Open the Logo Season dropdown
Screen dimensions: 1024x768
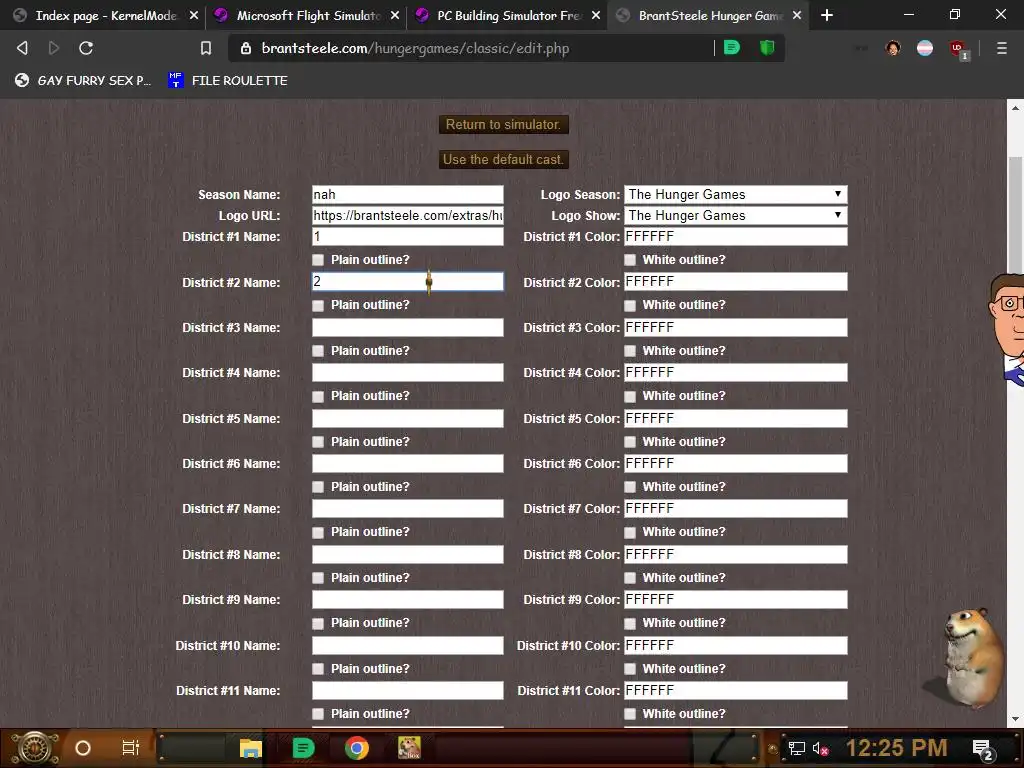coord(736,194)
